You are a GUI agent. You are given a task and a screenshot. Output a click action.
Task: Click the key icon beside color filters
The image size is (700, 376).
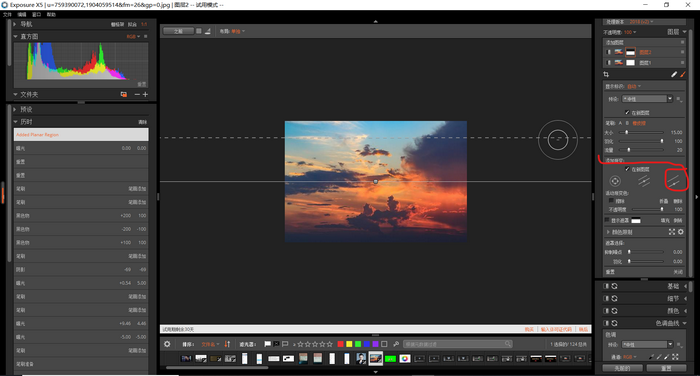point(396,344)
